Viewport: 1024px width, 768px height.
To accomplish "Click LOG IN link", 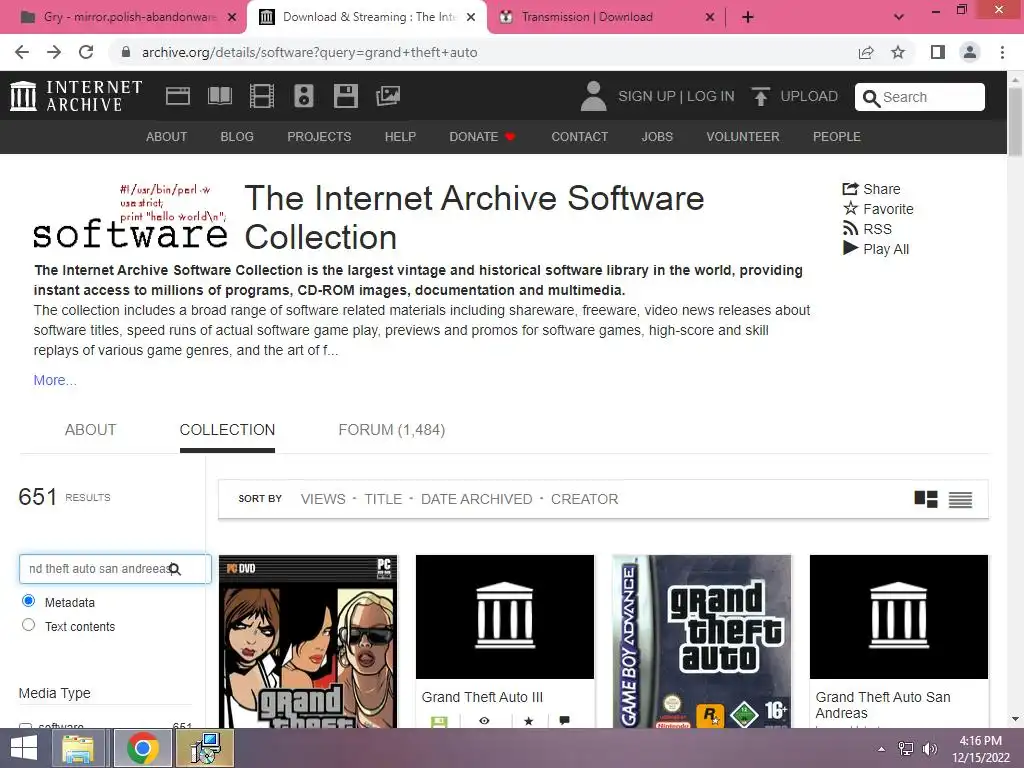I will pyautogui.click(x=711, y=96).
